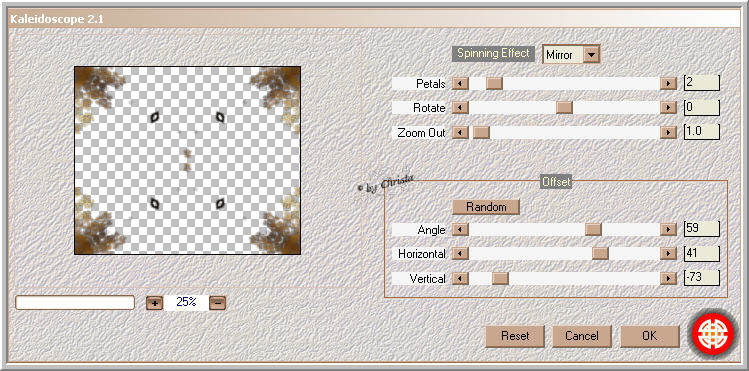Click the Random offset button

point(486,207)
